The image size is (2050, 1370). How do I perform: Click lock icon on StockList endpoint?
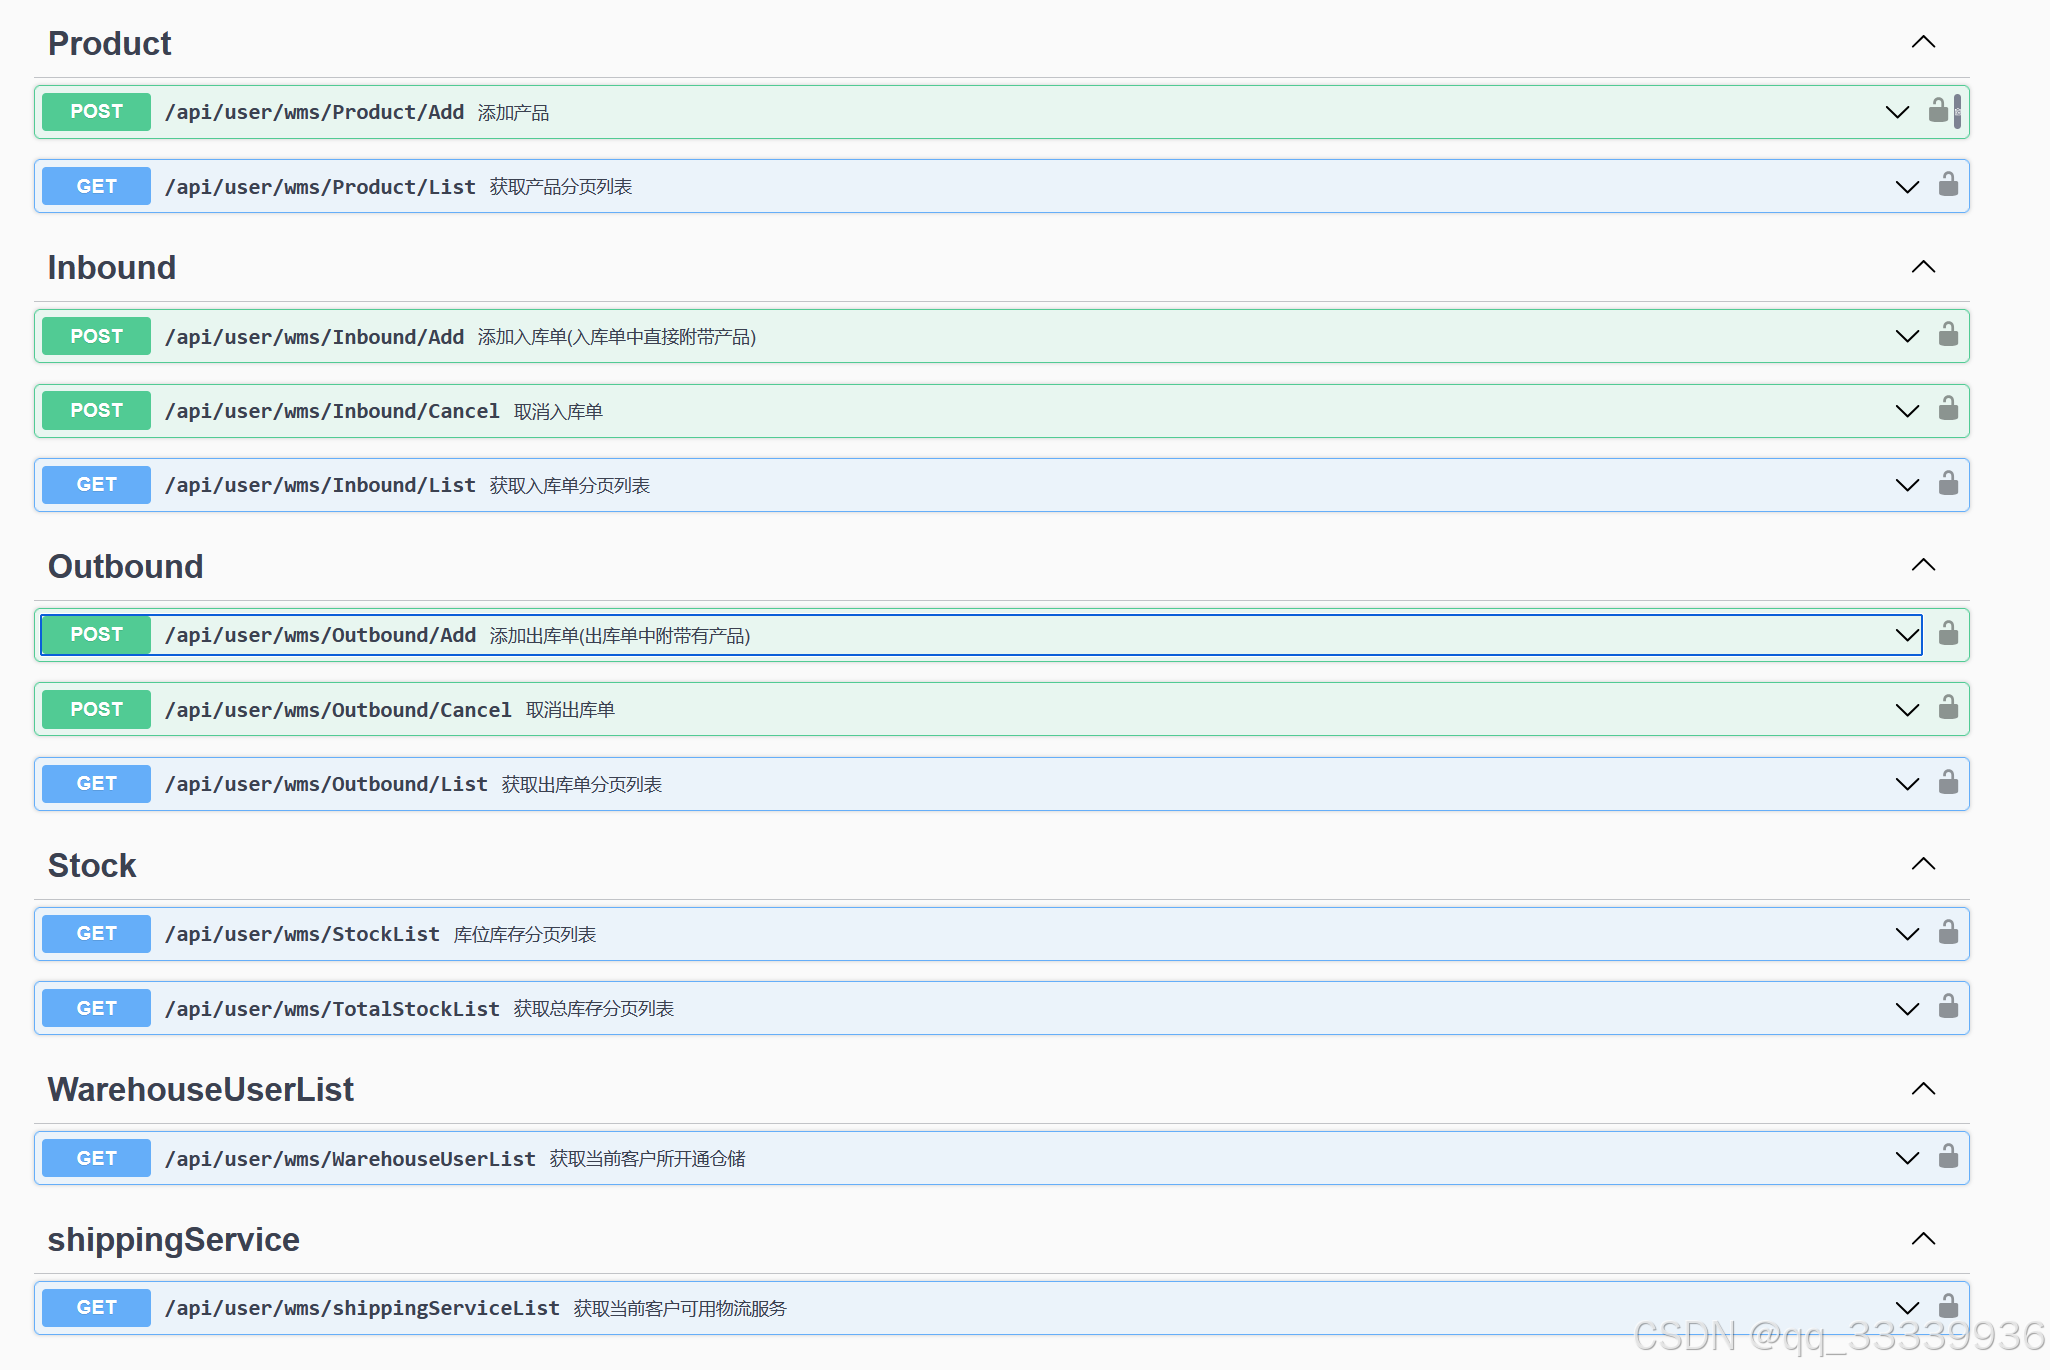pyautogui.click(x=1948, y=933)
